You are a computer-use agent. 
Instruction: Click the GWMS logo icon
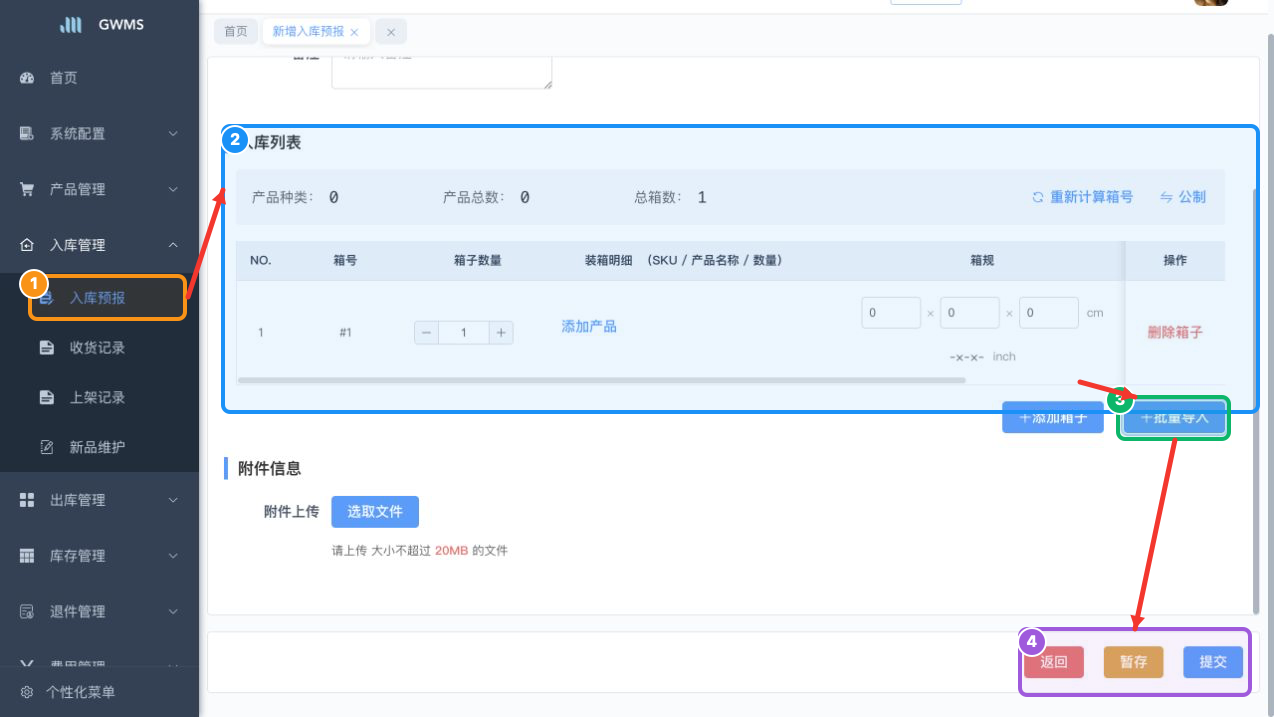pyautogui.click(x=71, y=25)
